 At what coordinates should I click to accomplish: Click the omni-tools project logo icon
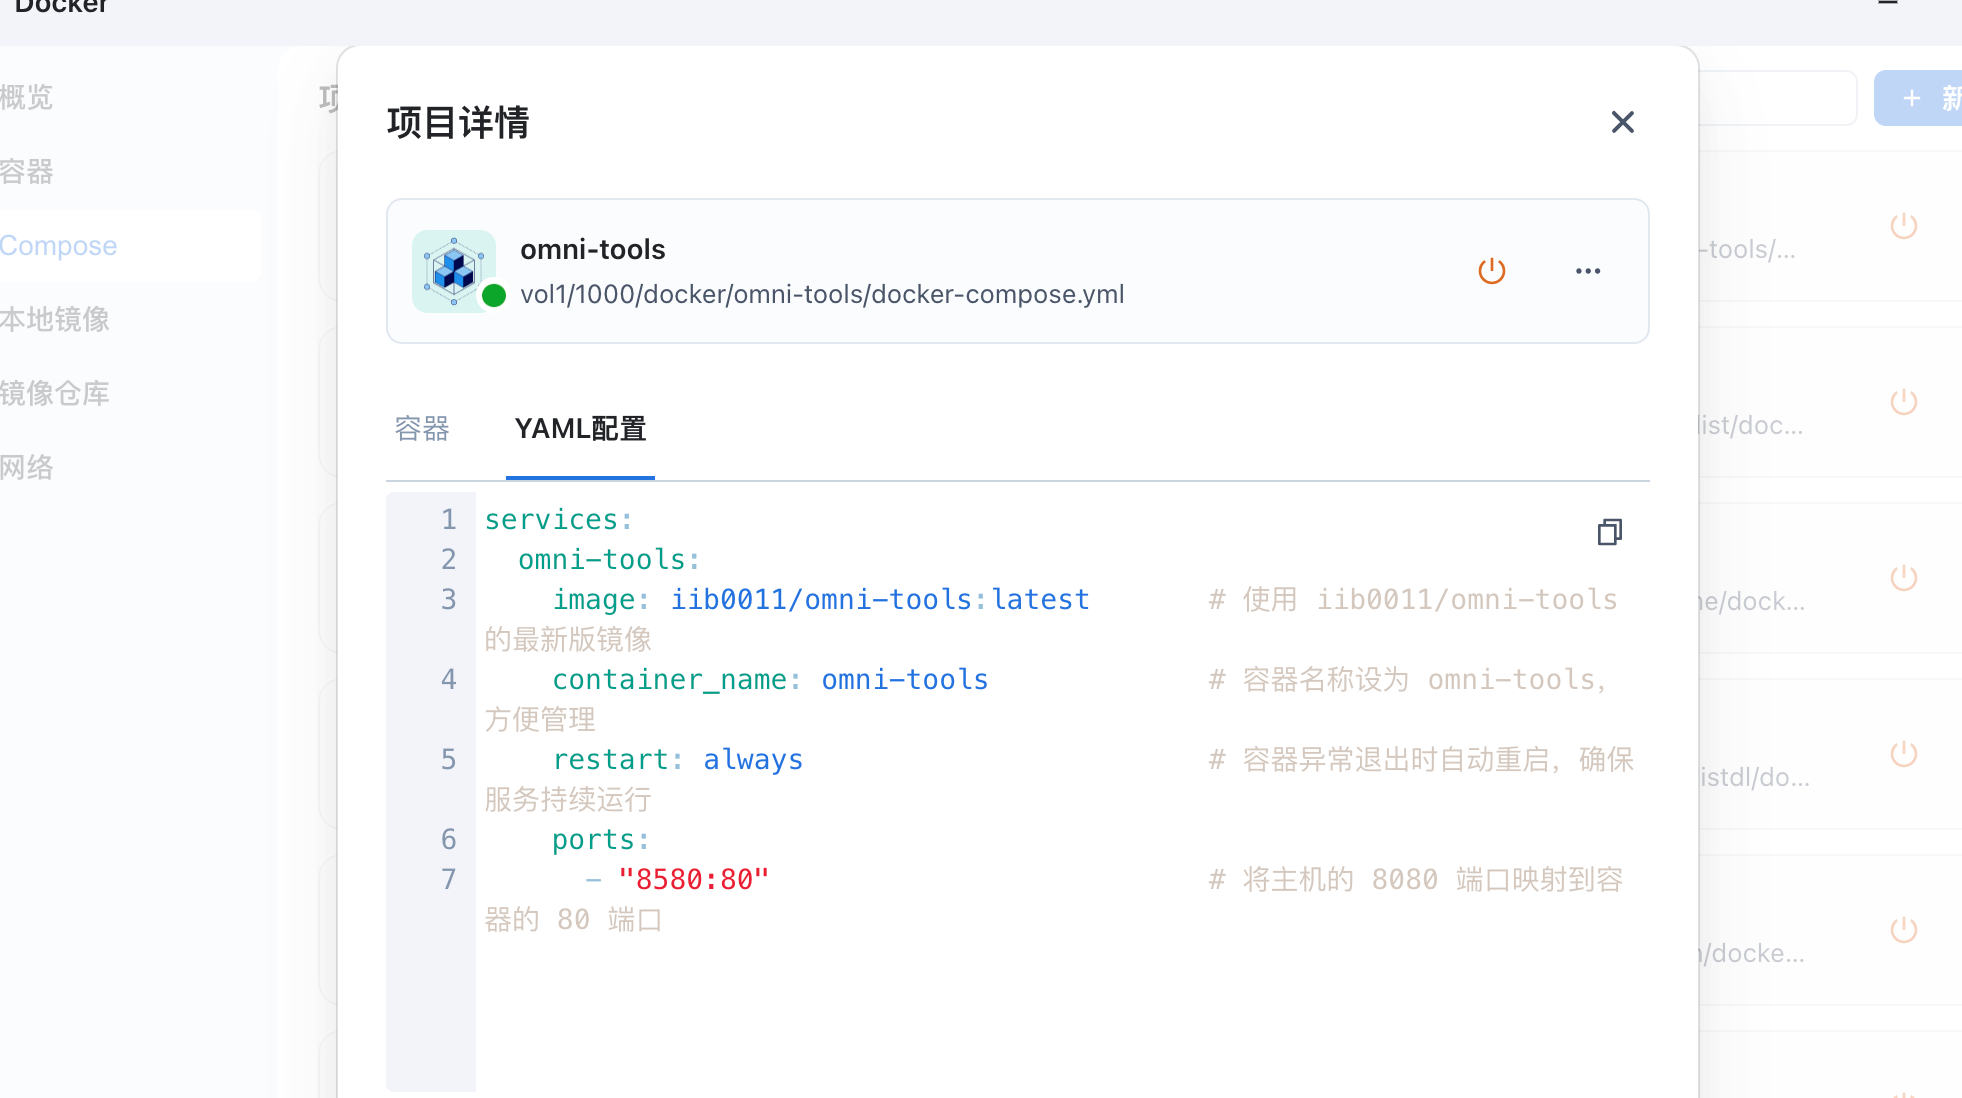454,271
